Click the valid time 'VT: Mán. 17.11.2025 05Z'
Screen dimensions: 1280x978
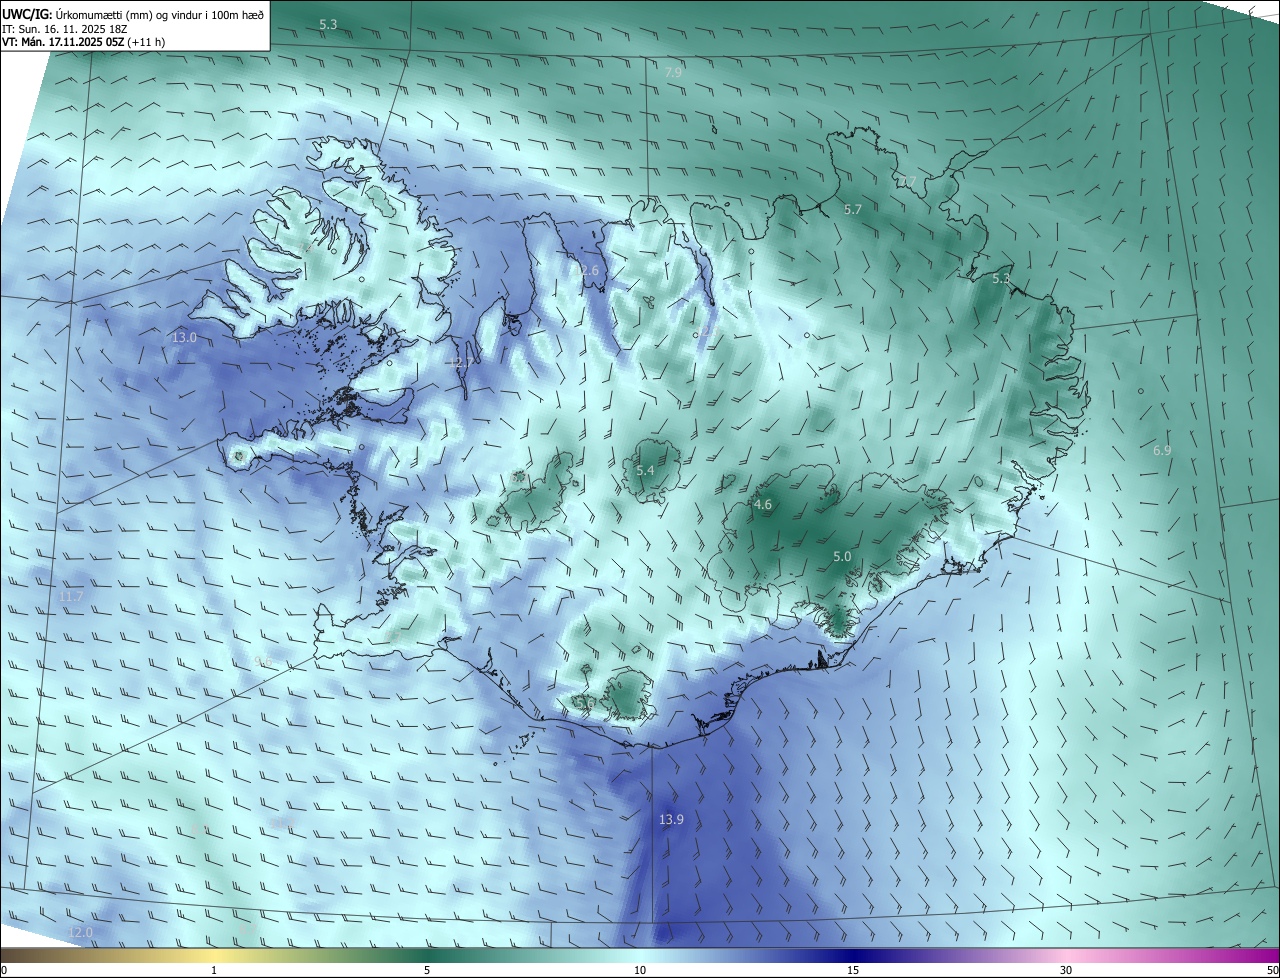[x=62, y=42]
